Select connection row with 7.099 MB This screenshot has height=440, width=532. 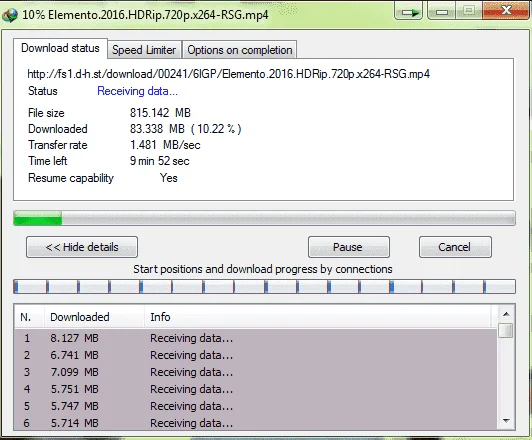(x=256, y=372)
